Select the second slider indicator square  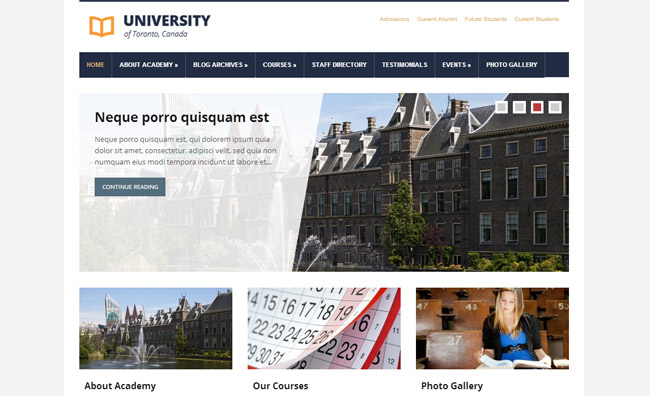click(519, 107)
